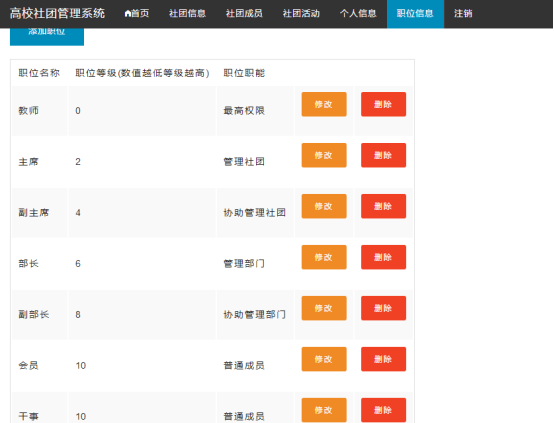The height and width of the screenshot is (423, 554).
Task: Click level value 0 for 教师
Action: 78,111
